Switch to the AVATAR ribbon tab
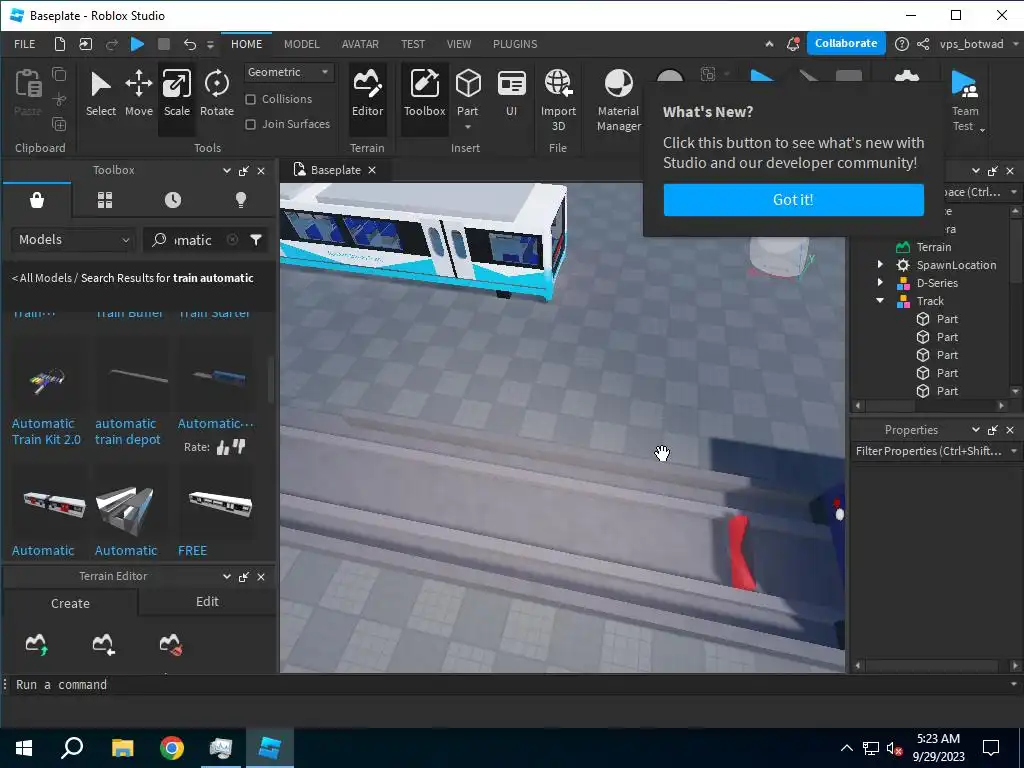Image resolution: width=1024 pixels, height=768 pixels. [360, 44]
